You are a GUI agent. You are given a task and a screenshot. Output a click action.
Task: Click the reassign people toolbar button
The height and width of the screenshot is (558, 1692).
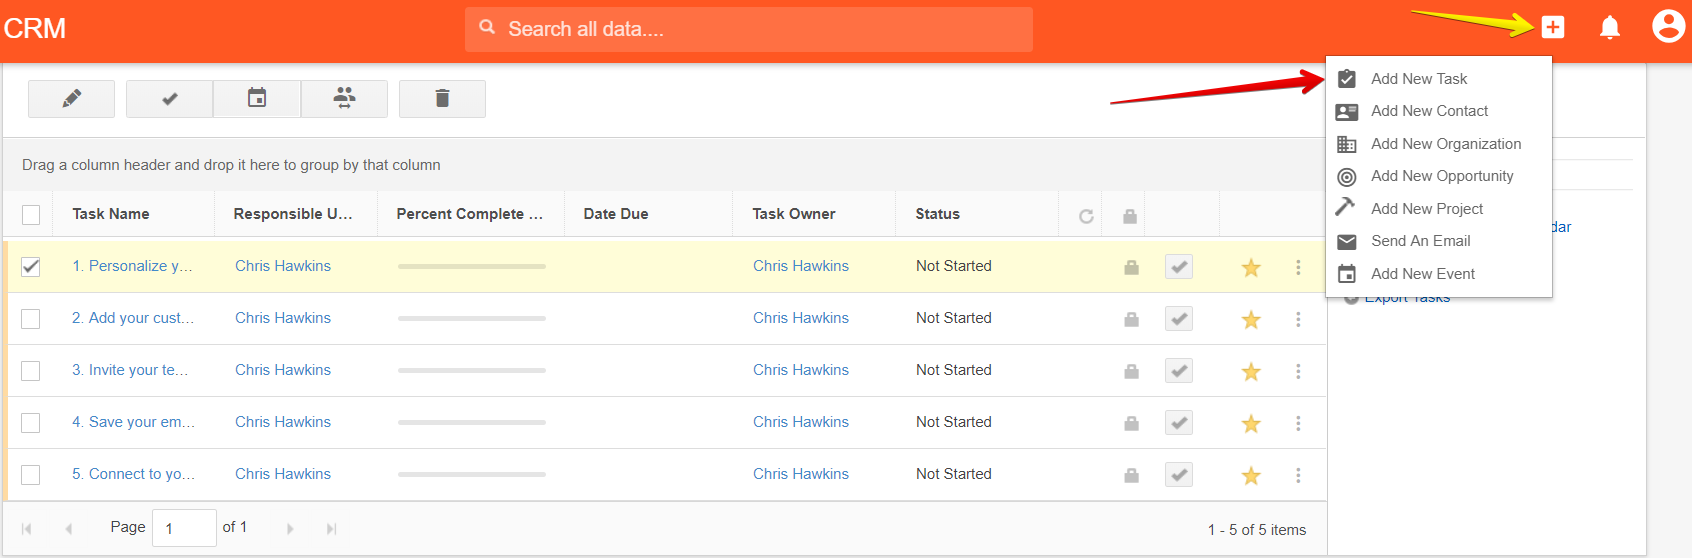point(344,99)
